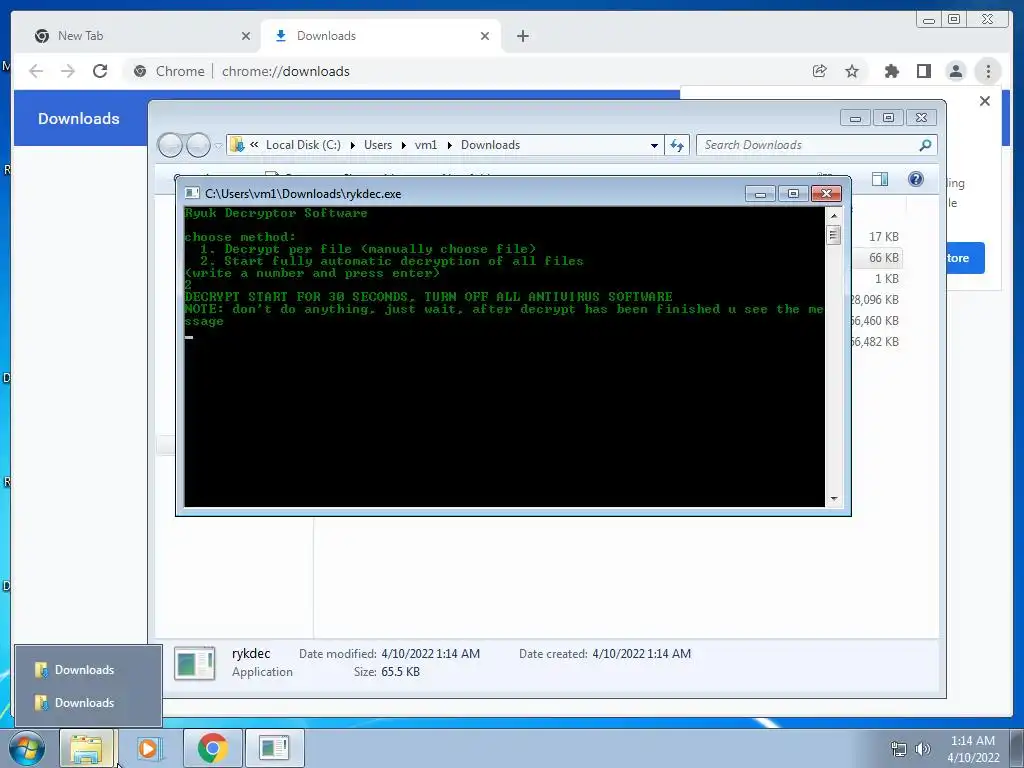The image size is (1024, 768).
Task: Open Chrome's extensions puzzle icon
Action: pos(891,71)
